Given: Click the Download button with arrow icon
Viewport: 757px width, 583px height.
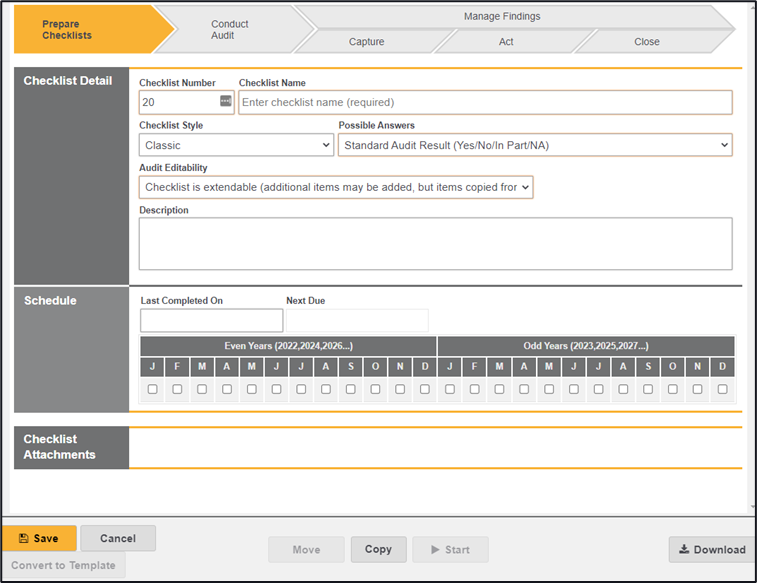Looking at the screenshot, I should 711,549.
